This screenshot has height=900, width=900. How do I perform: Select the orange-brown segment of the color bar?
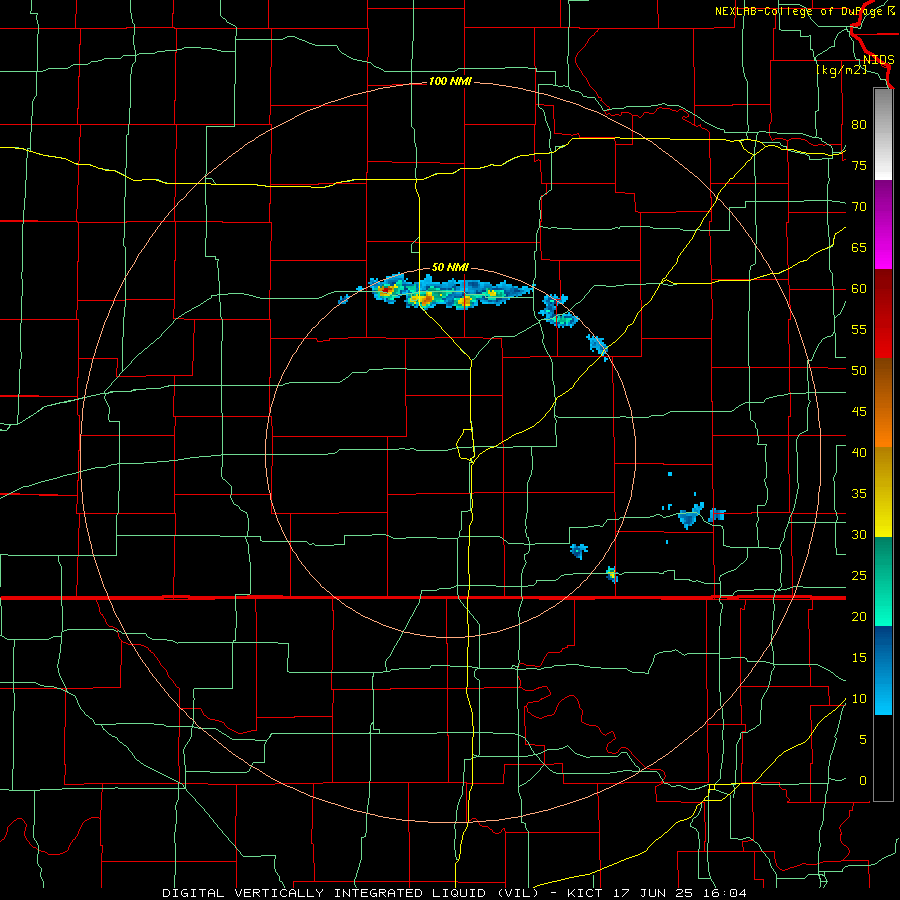click(x=883, y=402)
